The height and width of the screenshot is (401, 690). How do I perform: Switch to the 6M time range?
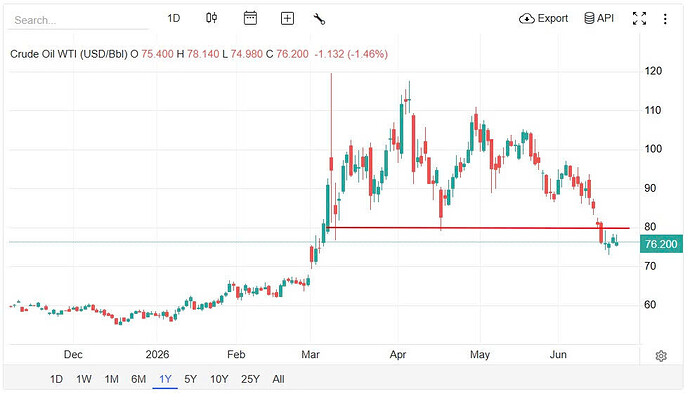coord(138,379)
